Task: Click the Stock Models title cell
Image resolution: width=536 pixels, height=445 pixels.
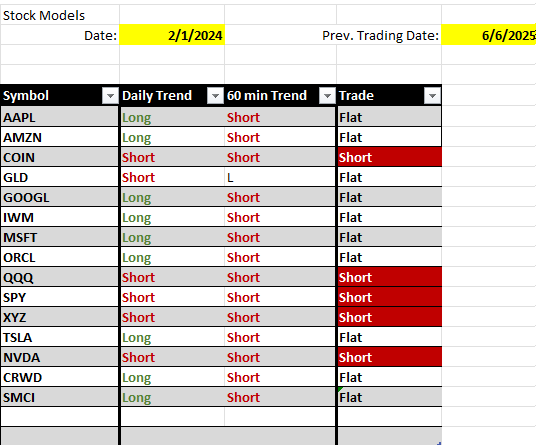Action: [x=60, y=15]
